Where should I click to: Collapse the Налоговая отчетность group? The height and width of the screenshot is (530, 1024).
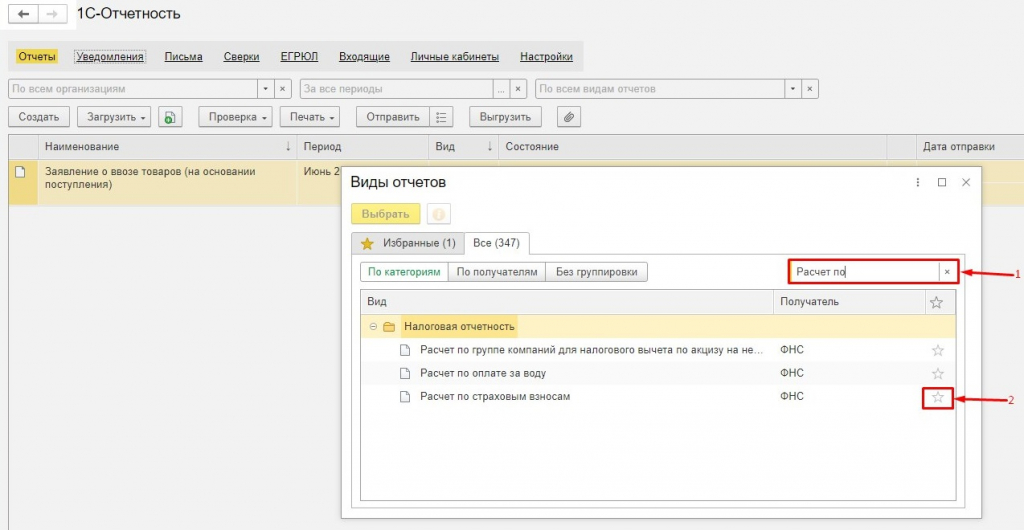[x=373, y=326]
